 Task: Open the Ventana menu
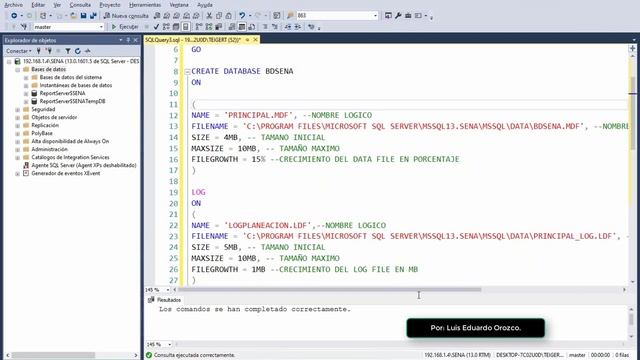[x=179, y=5]
